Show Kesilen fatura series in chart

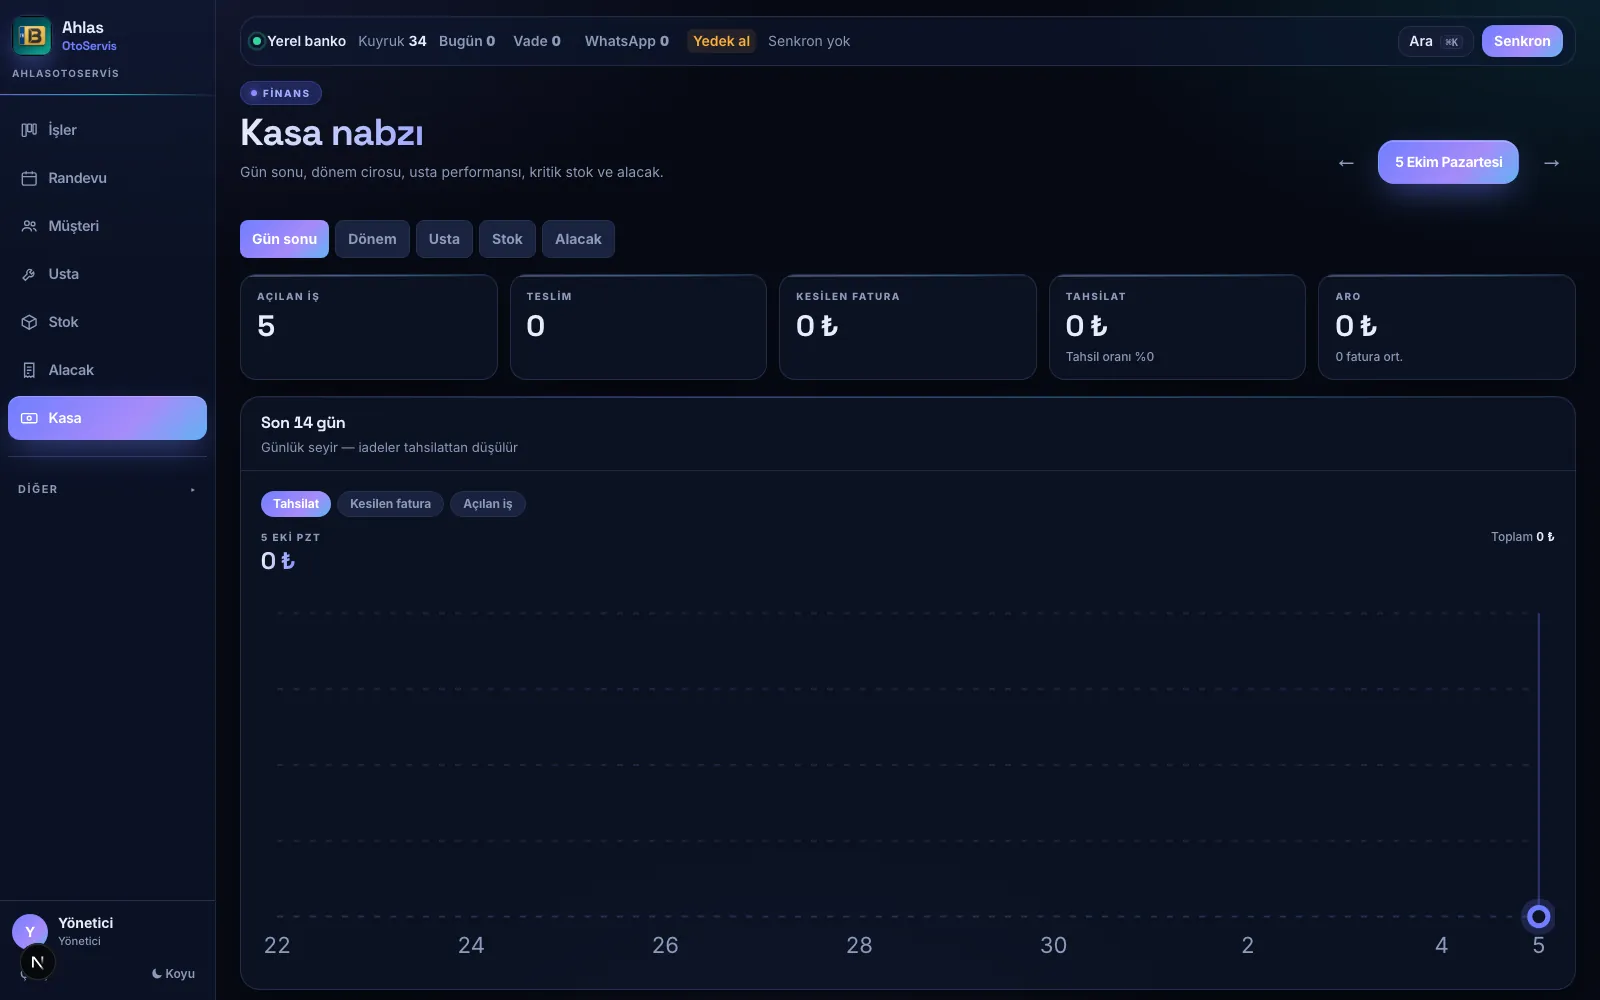[390, 504]
